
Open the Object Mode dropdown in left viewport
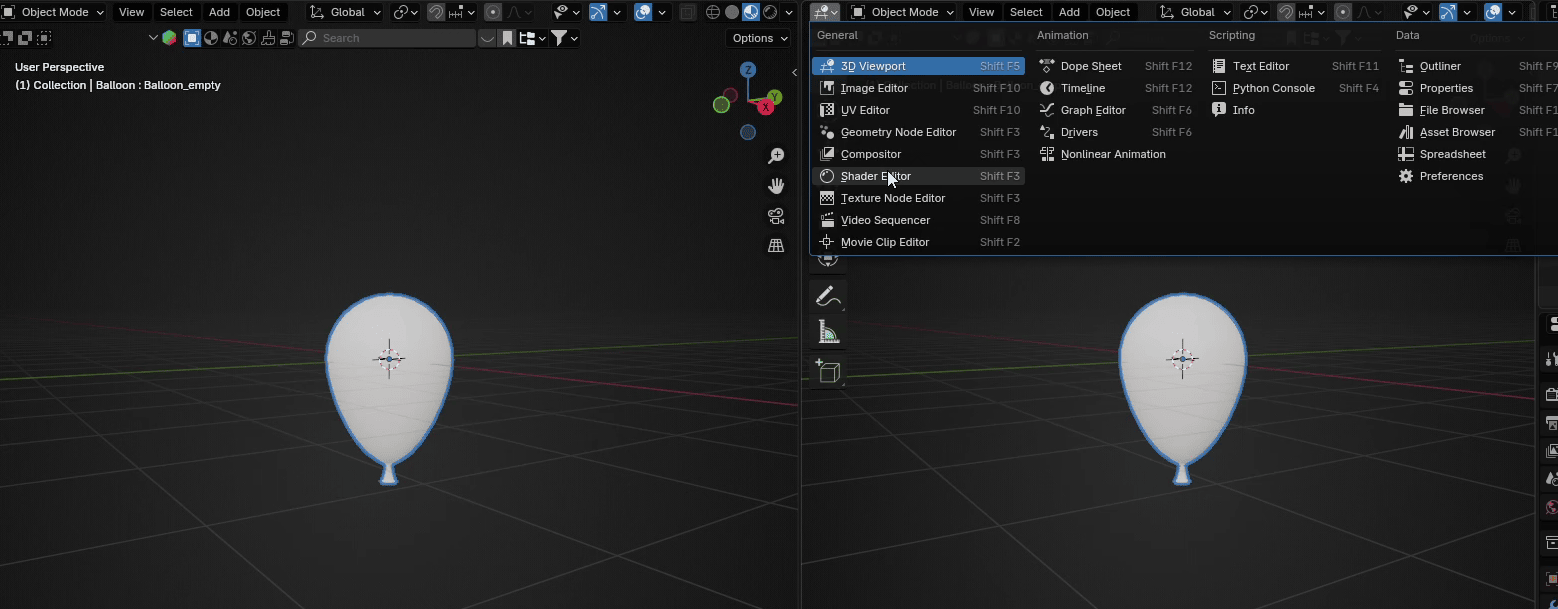pyautogui.click(x=54, y=12)
